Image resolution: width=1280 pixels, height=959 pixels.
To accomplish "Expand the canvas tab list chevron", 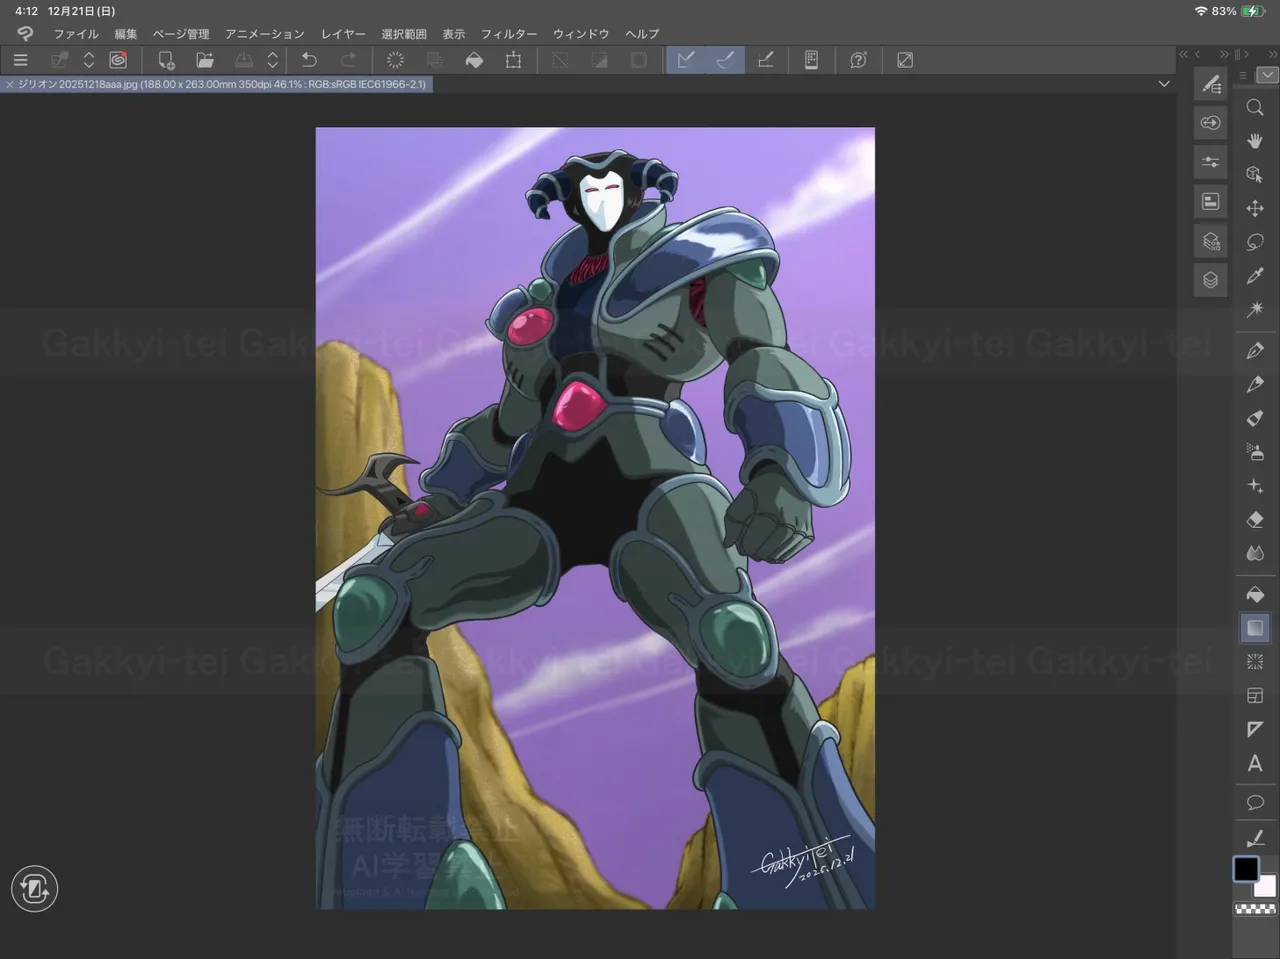I will [1164, 84].
